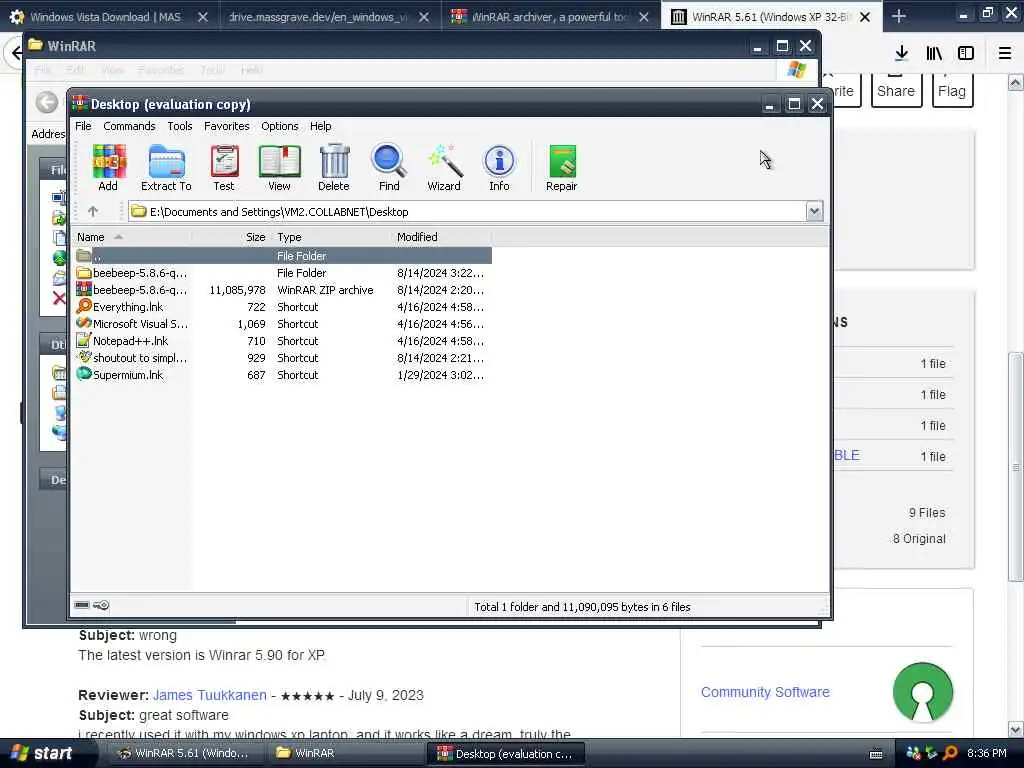Open the James Tuukkanen reviewer link
This screenshot has height=768, width=1024.
point(210,695)
